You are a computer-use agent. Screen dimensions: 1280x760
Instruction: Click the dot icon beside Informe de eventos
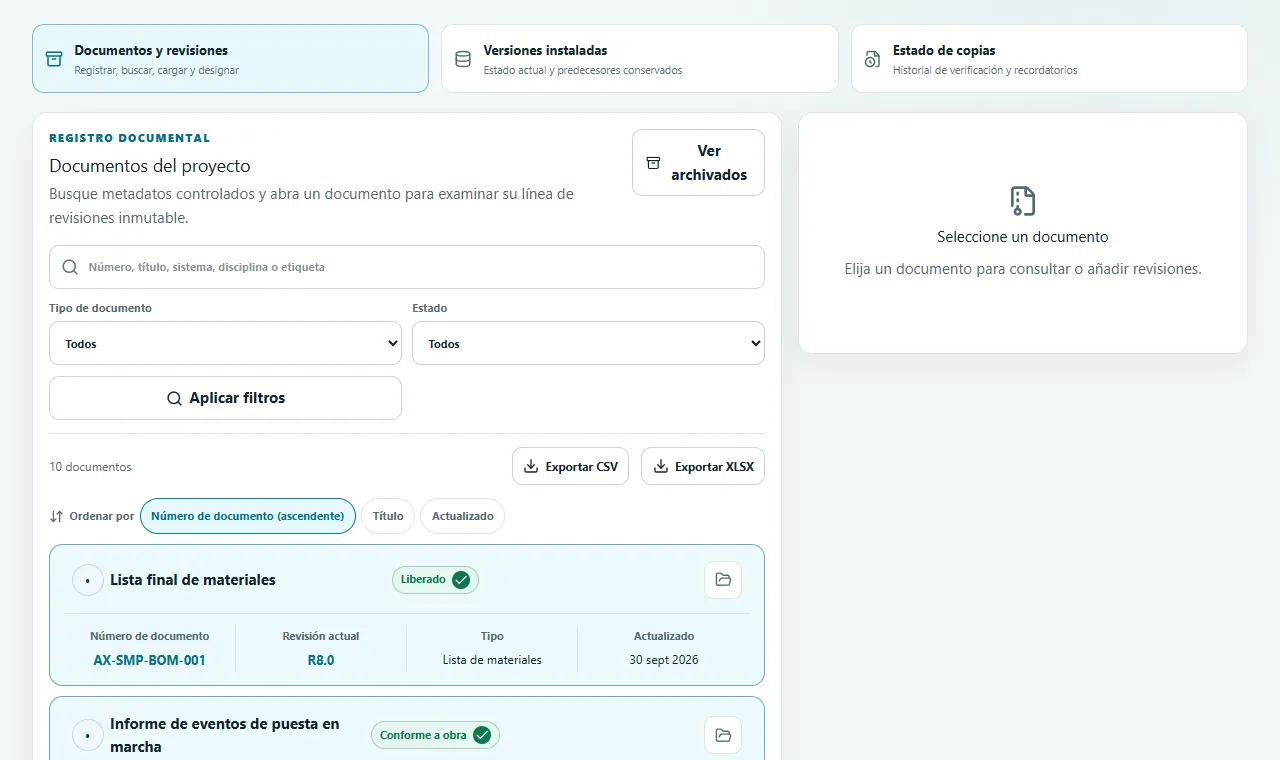pyautogui.click(x=88, y=735)
